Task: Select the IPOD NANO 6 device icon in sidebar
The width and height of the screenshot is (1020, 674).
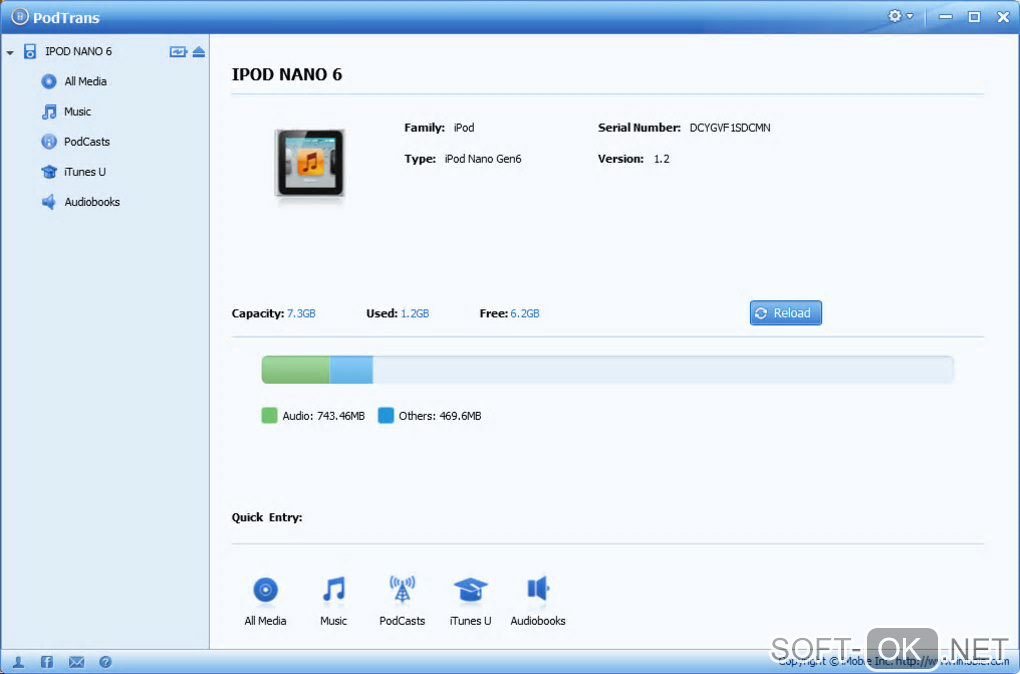Action: click(30, 51)
